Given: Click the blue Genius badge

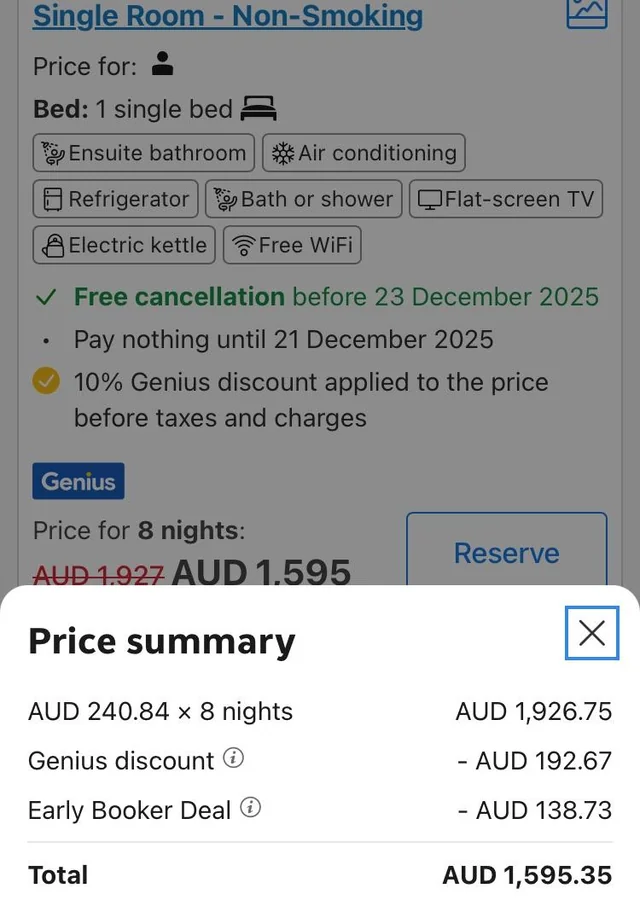Looking at the screenshot, I should pos(78,481).
